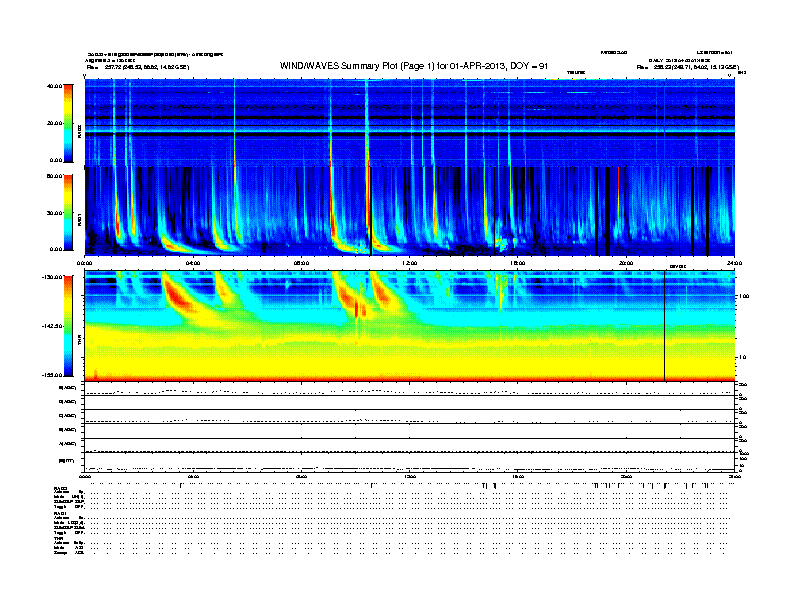Click the RAD1 spectrogram panel
Viewport: 792px width, 612px height.
point(410,211)
